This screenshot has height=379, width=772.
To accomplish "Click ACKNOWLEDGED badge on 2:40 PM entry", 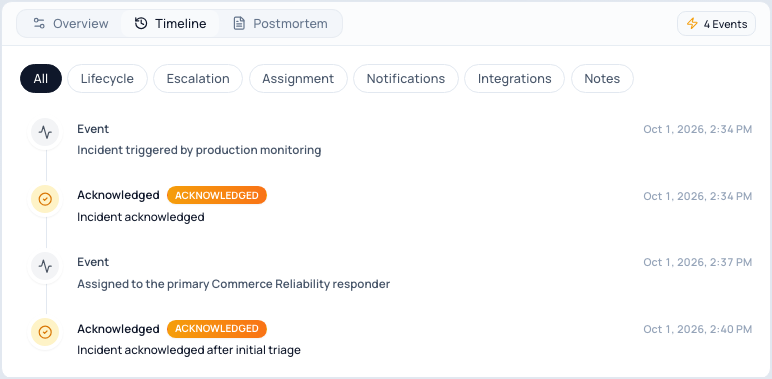I will 217,329.
